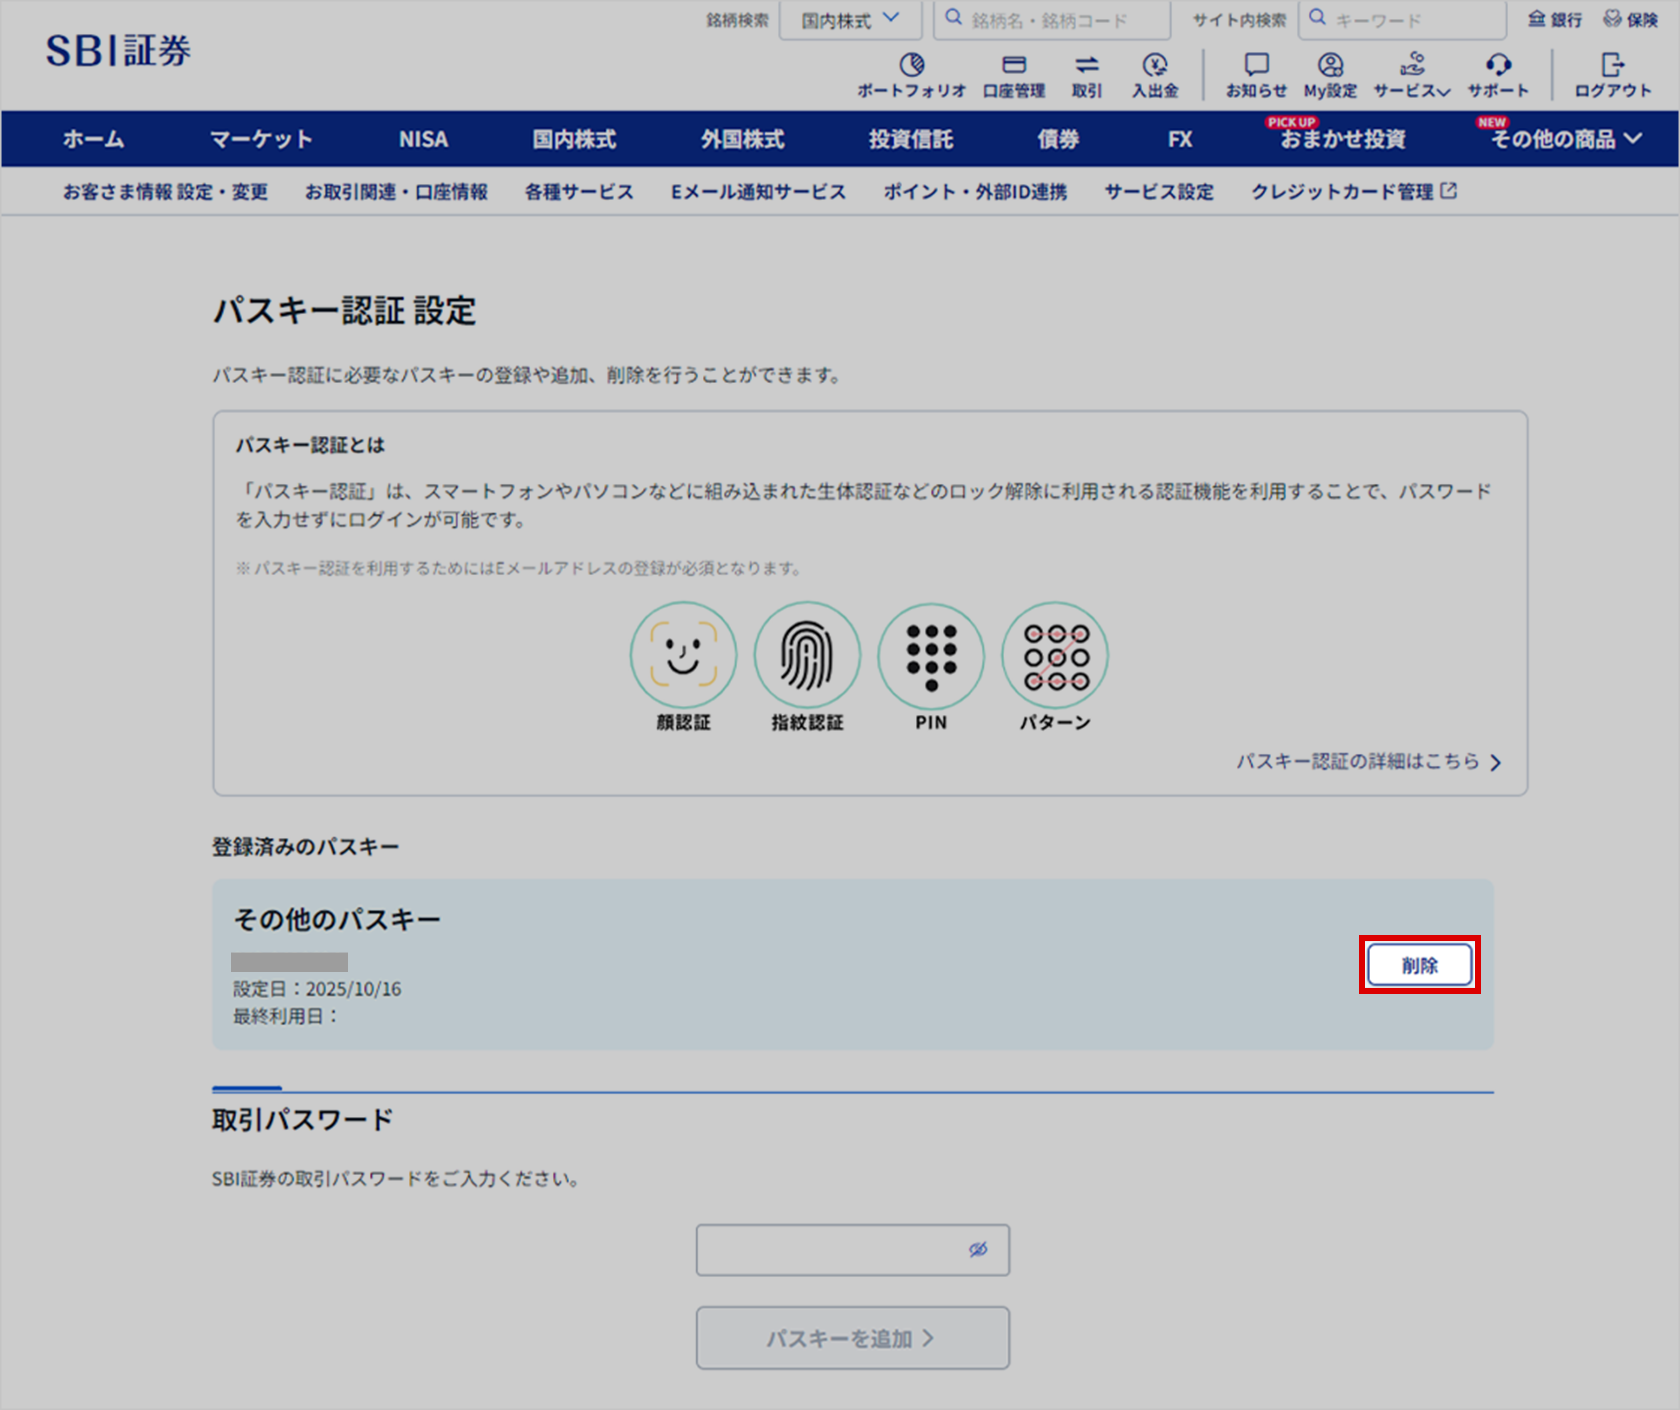The width and height of the screenshot is (1680, 1410).
Task: Click the 入出金 deposit/withdrawal icon
Action: click(x=1155, y=66)
